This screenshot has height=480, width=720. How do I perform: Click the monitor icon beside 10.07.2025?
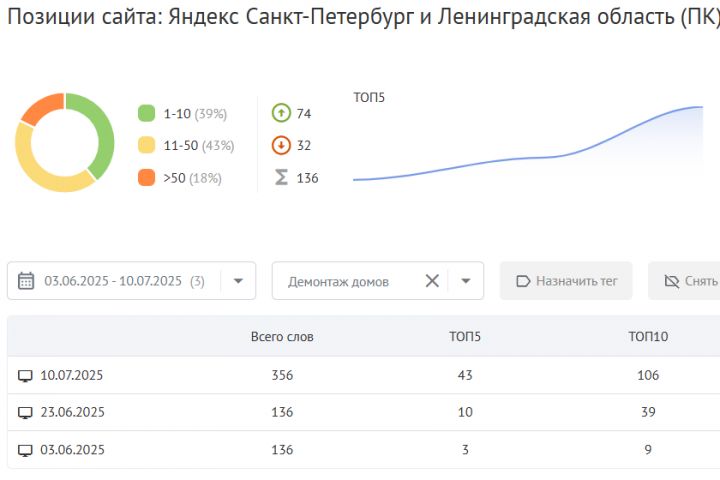pyautogui.click(x=25, y=376)
